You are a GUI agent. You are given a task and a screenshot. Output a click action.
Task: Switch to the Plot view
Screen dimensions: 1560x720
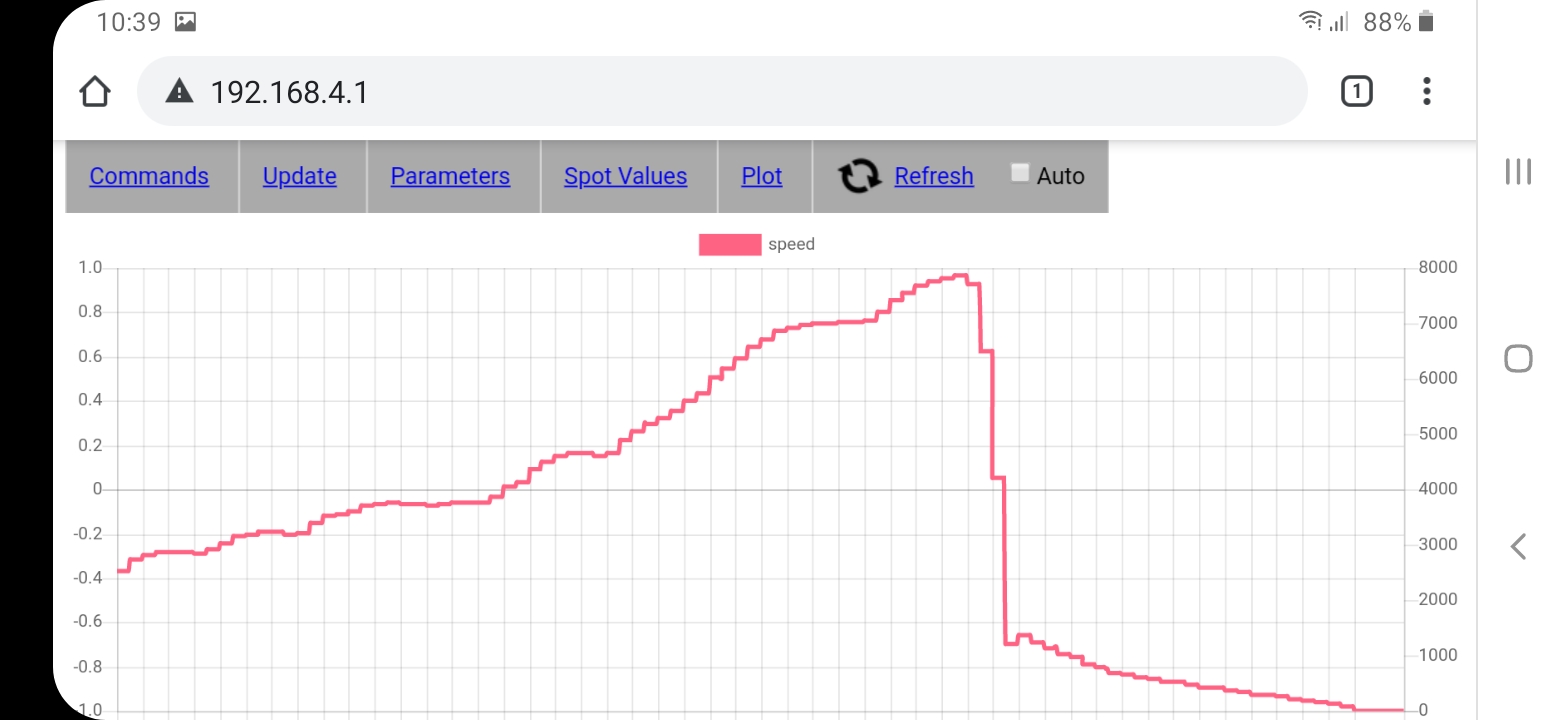point(761,176)
